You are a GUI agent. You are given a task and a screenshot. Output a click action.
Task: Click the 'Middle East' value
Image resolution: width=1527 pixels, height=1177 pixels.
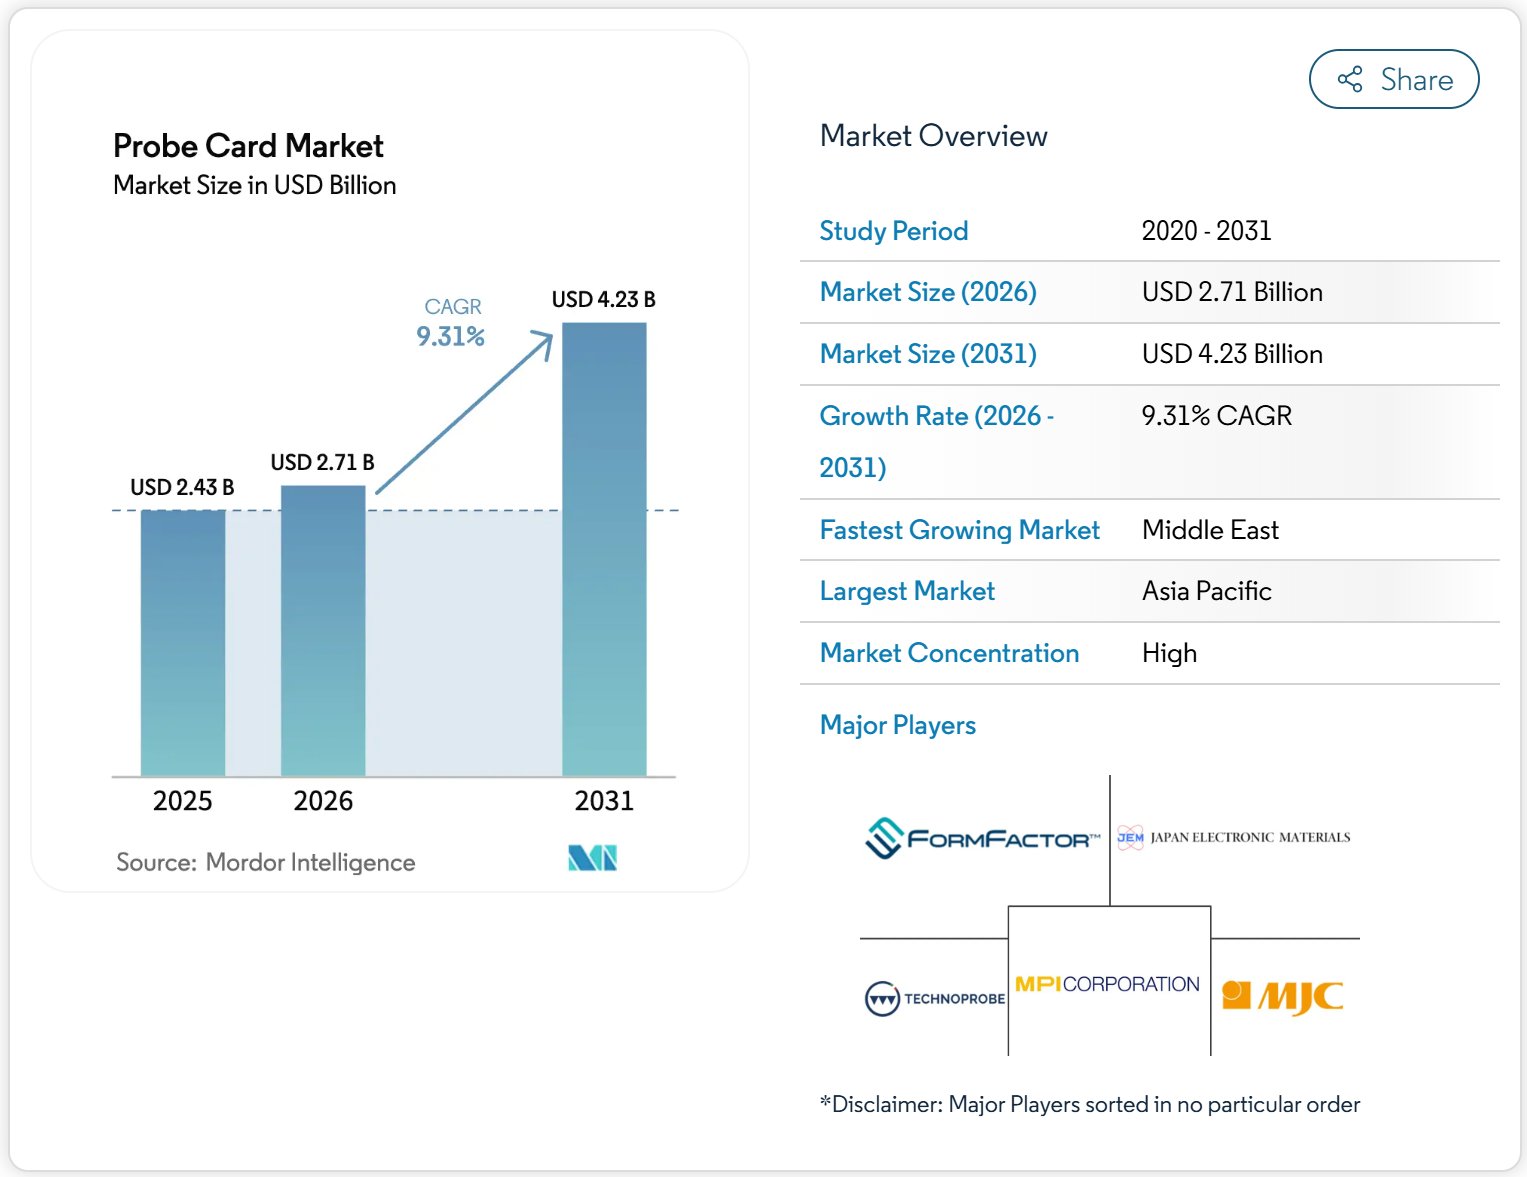(x=1210, y=530)
